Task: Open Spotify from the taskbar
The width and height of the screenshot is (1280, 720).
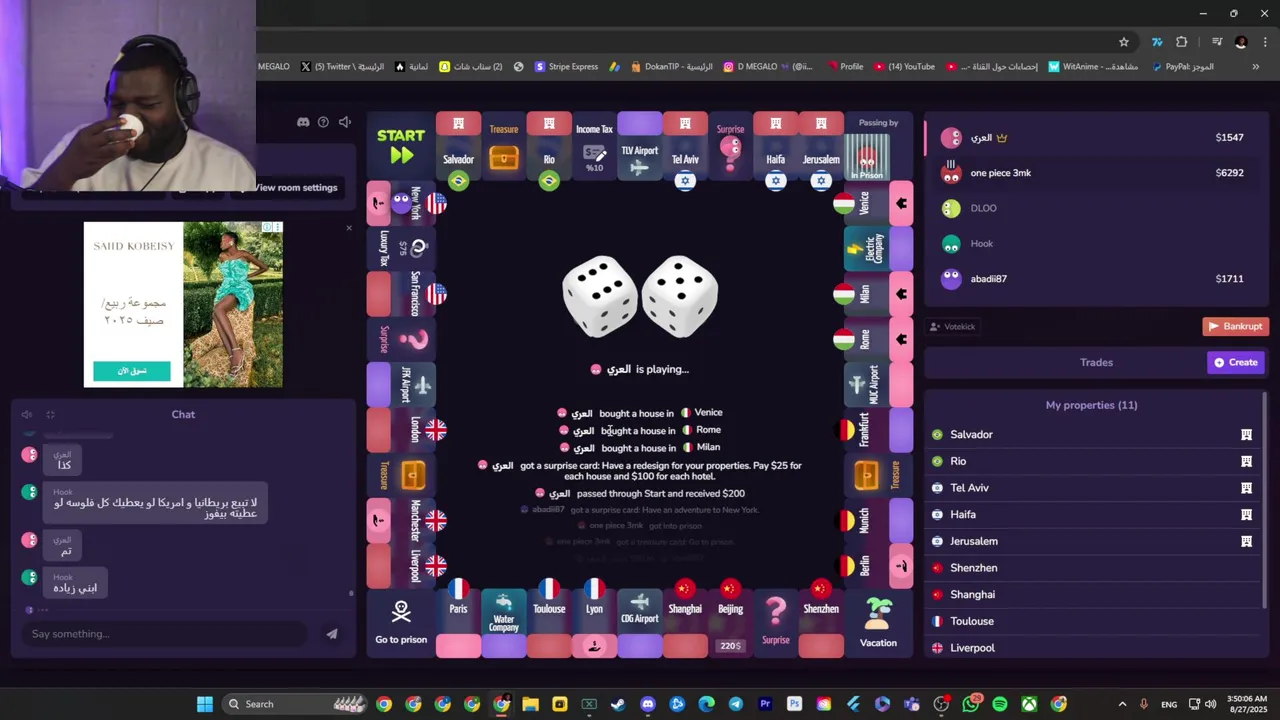Action: (1000, 704)
